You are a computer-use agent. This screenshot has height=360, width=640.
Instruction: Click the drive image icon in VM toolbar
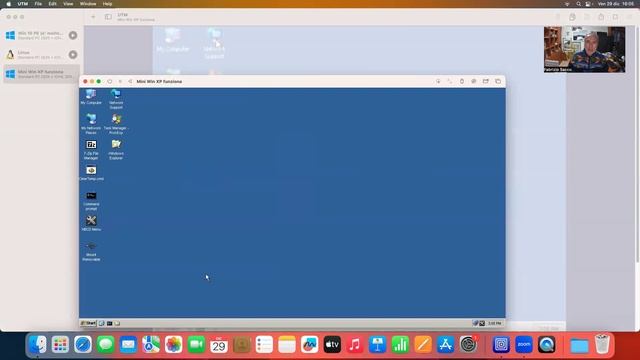473,82
